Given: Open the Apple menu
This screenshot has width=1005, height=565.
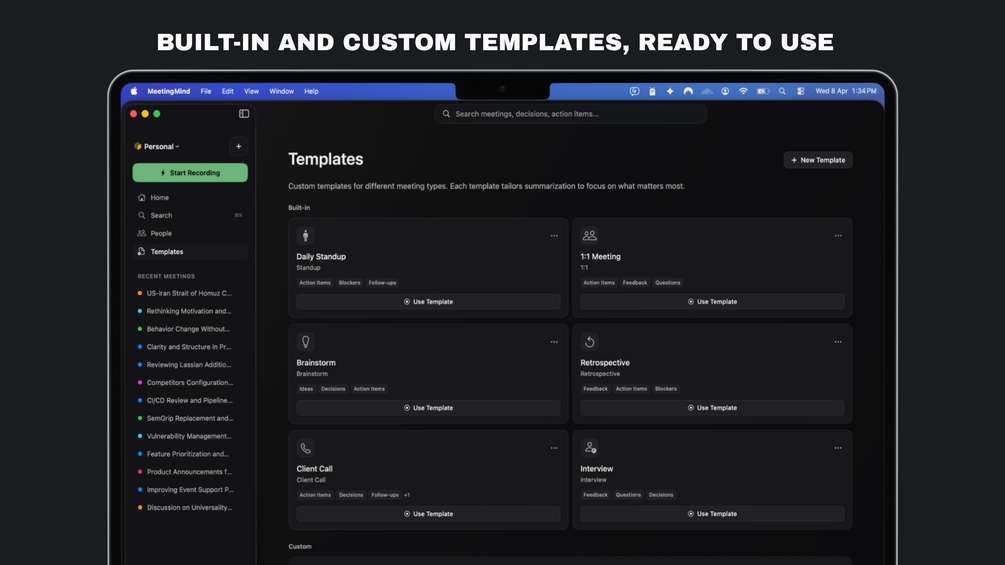Looking at the screenshot, I should tap(134, 92).
